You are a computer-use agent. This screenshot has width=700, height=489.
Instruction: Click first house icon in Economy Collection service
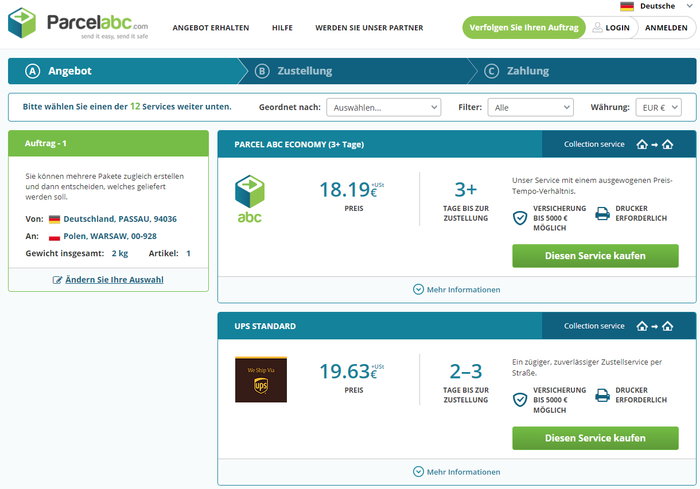click(642, 144)
